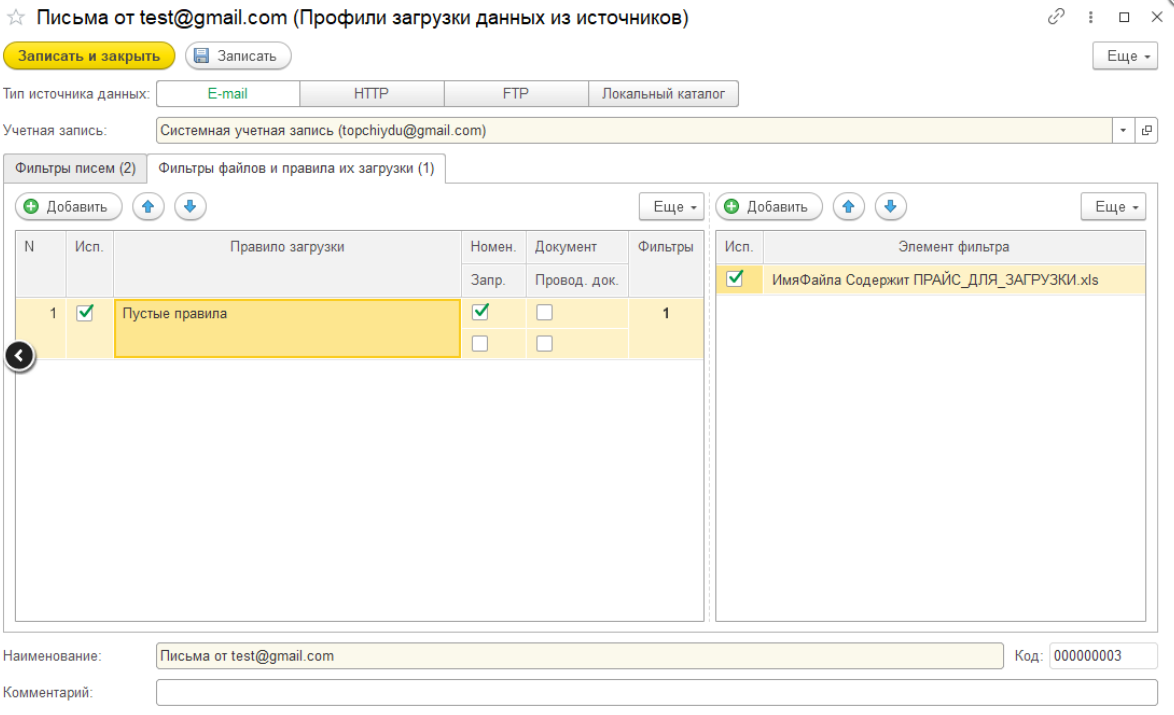Open vertical three-dot title bar menu

point(1091,18)
